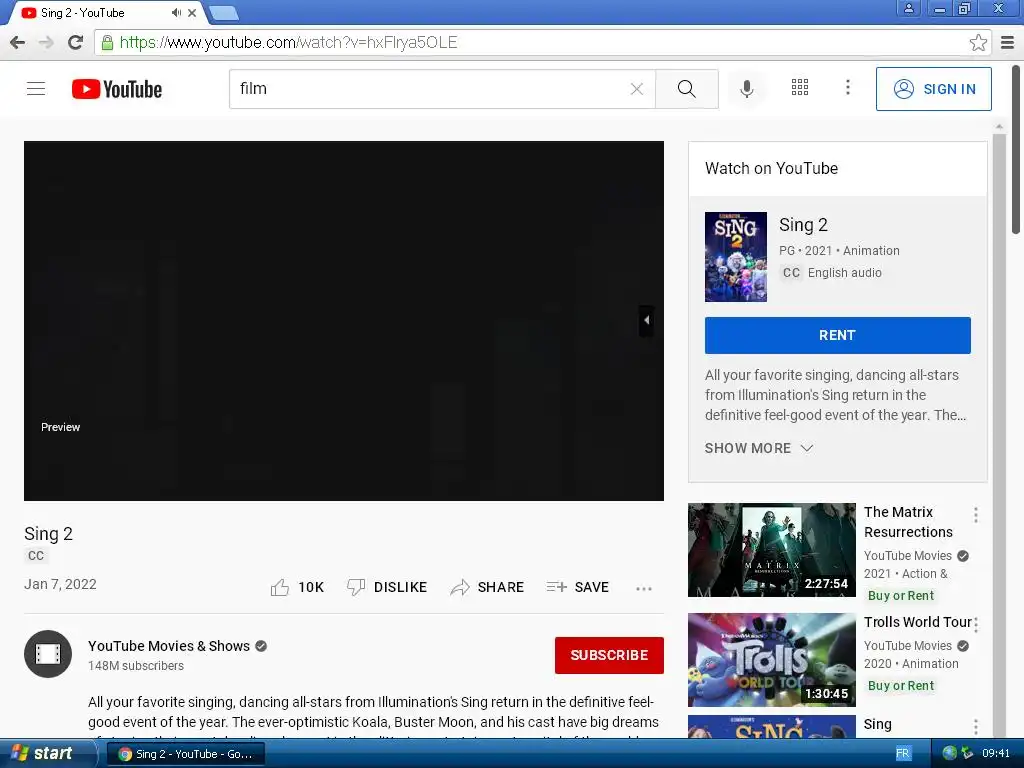Open options menu for Trolls World Tour
Image resolution: width=1024 pixels, height=768 pixels.
976,625
